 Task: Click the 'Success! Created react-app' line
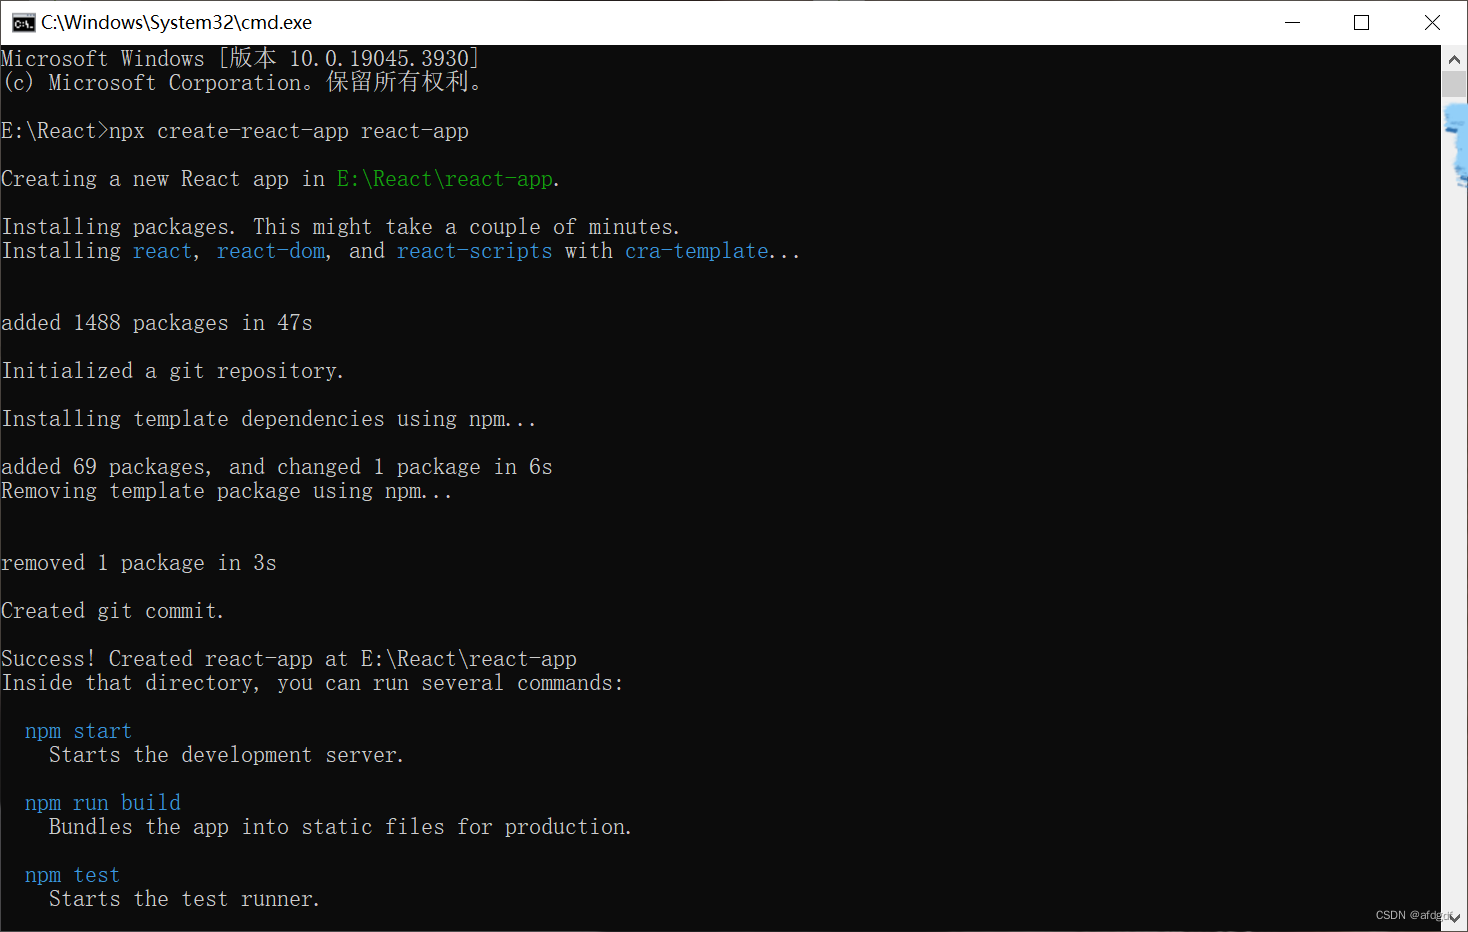tap(288, 658)
